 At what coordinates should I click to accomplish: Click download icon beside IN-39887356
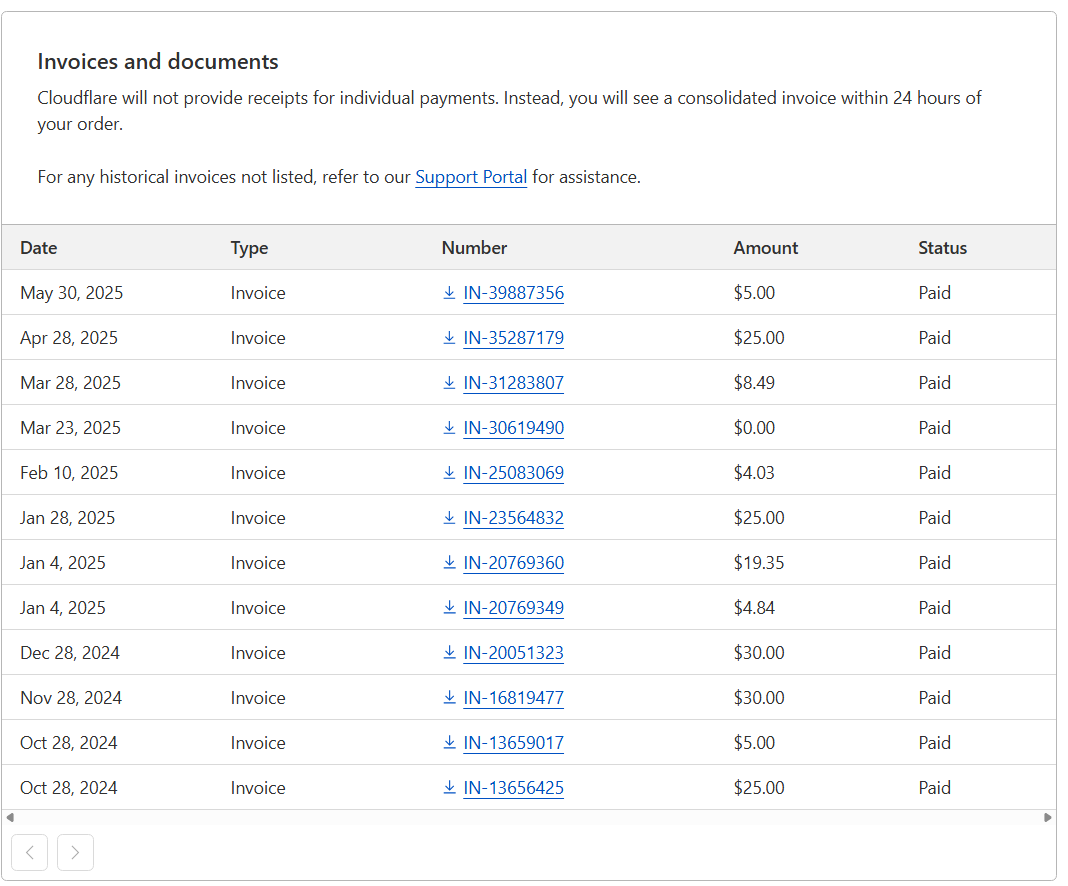pyautogui.click(x=449, y=293)
